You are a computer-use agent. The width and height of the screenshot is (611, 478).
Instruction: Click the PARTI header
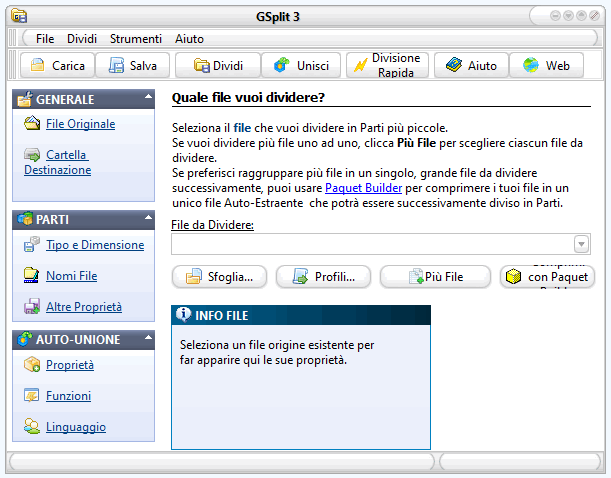84,220
